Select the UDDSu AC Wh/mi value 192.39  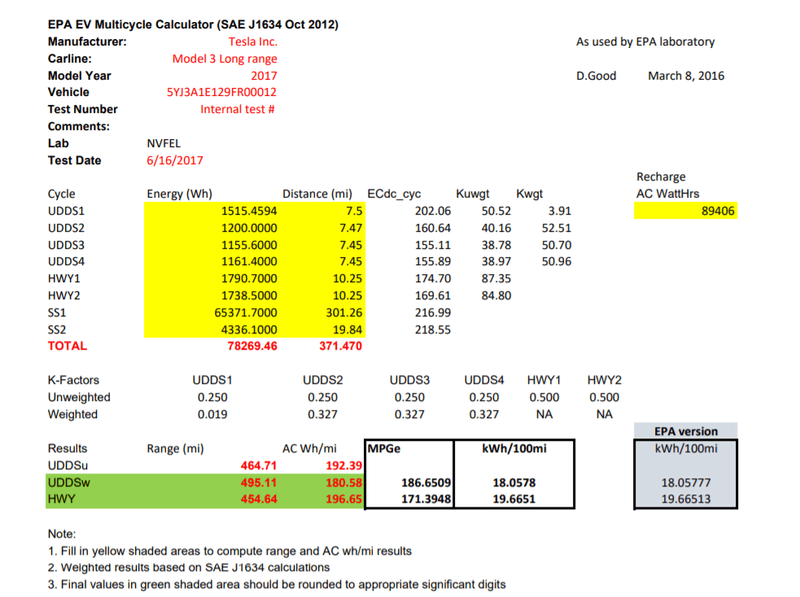coord(344,465)
